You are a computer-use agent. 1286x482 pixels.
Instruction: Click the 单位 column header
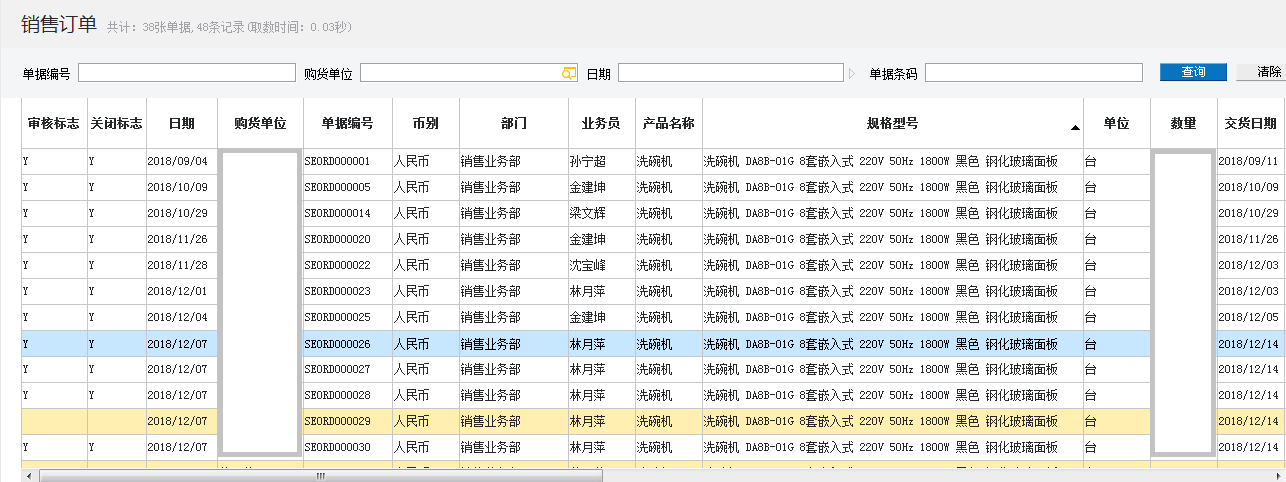click(x=1116, y=124)
